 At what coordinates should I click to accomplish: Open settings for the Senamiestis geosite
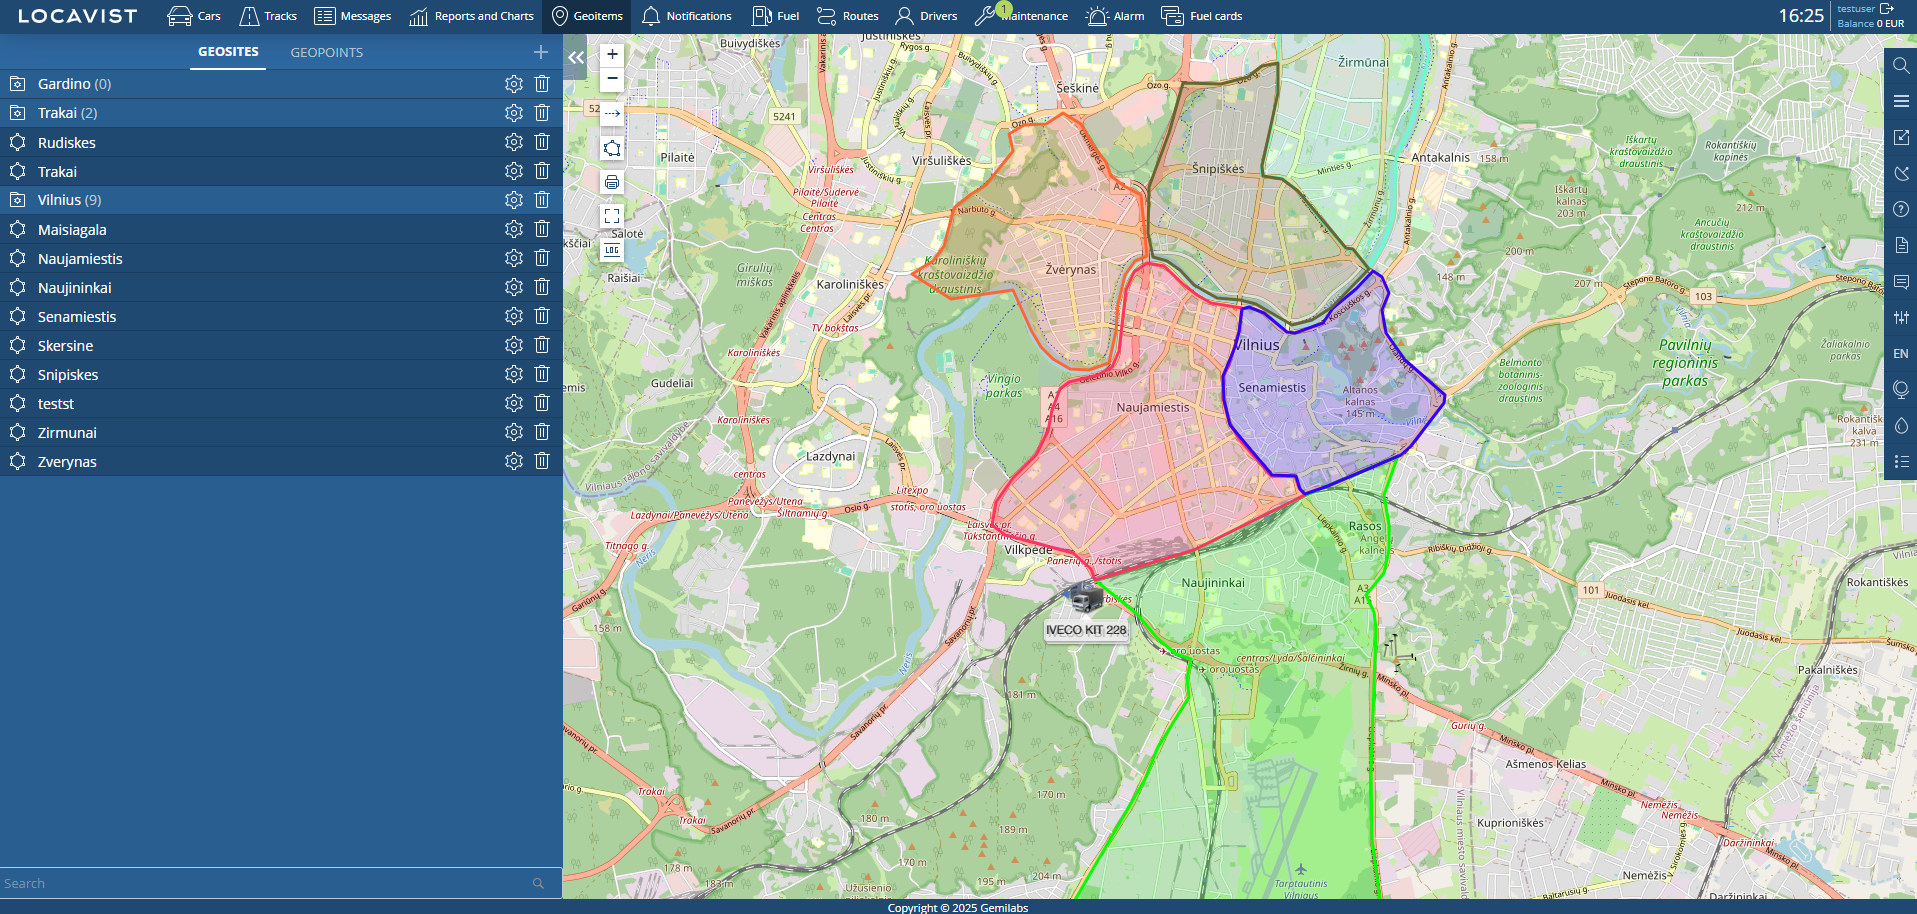click(x=513, y=315)
